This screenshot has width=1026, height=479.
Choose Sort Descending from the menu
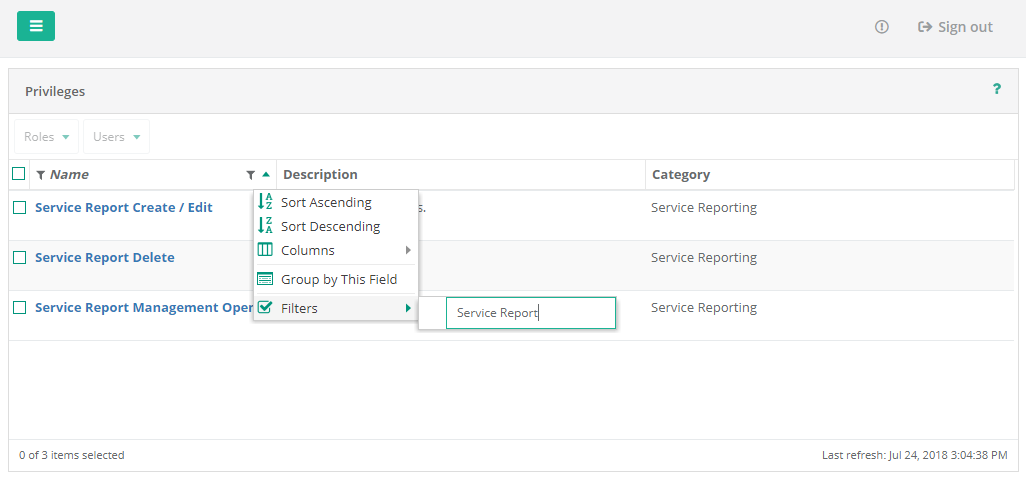336,226
